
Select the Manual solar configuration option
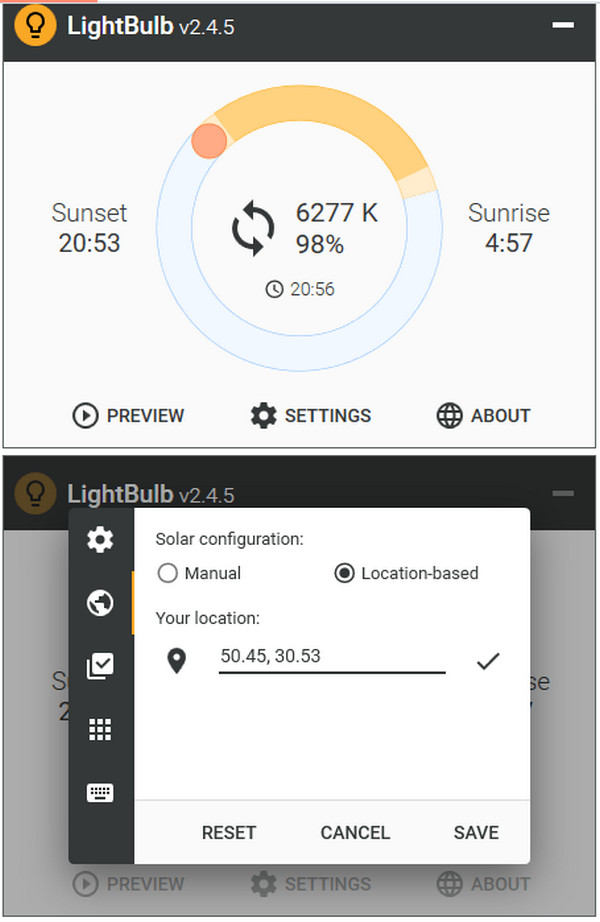point(168,573)
